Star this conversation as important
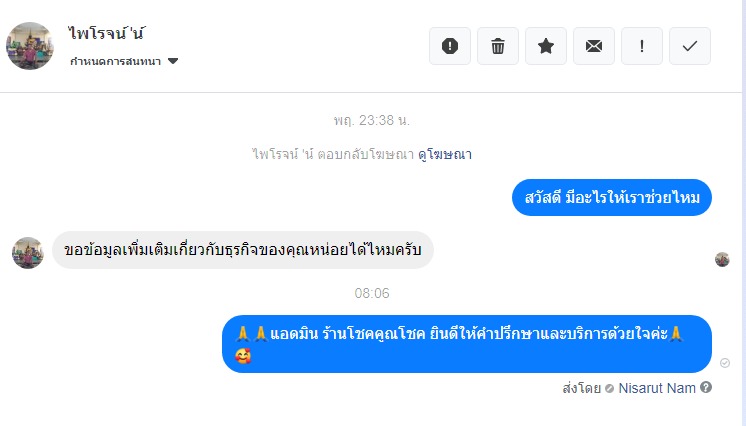Screen dimensions: 746x426 (x=546, y=46)
